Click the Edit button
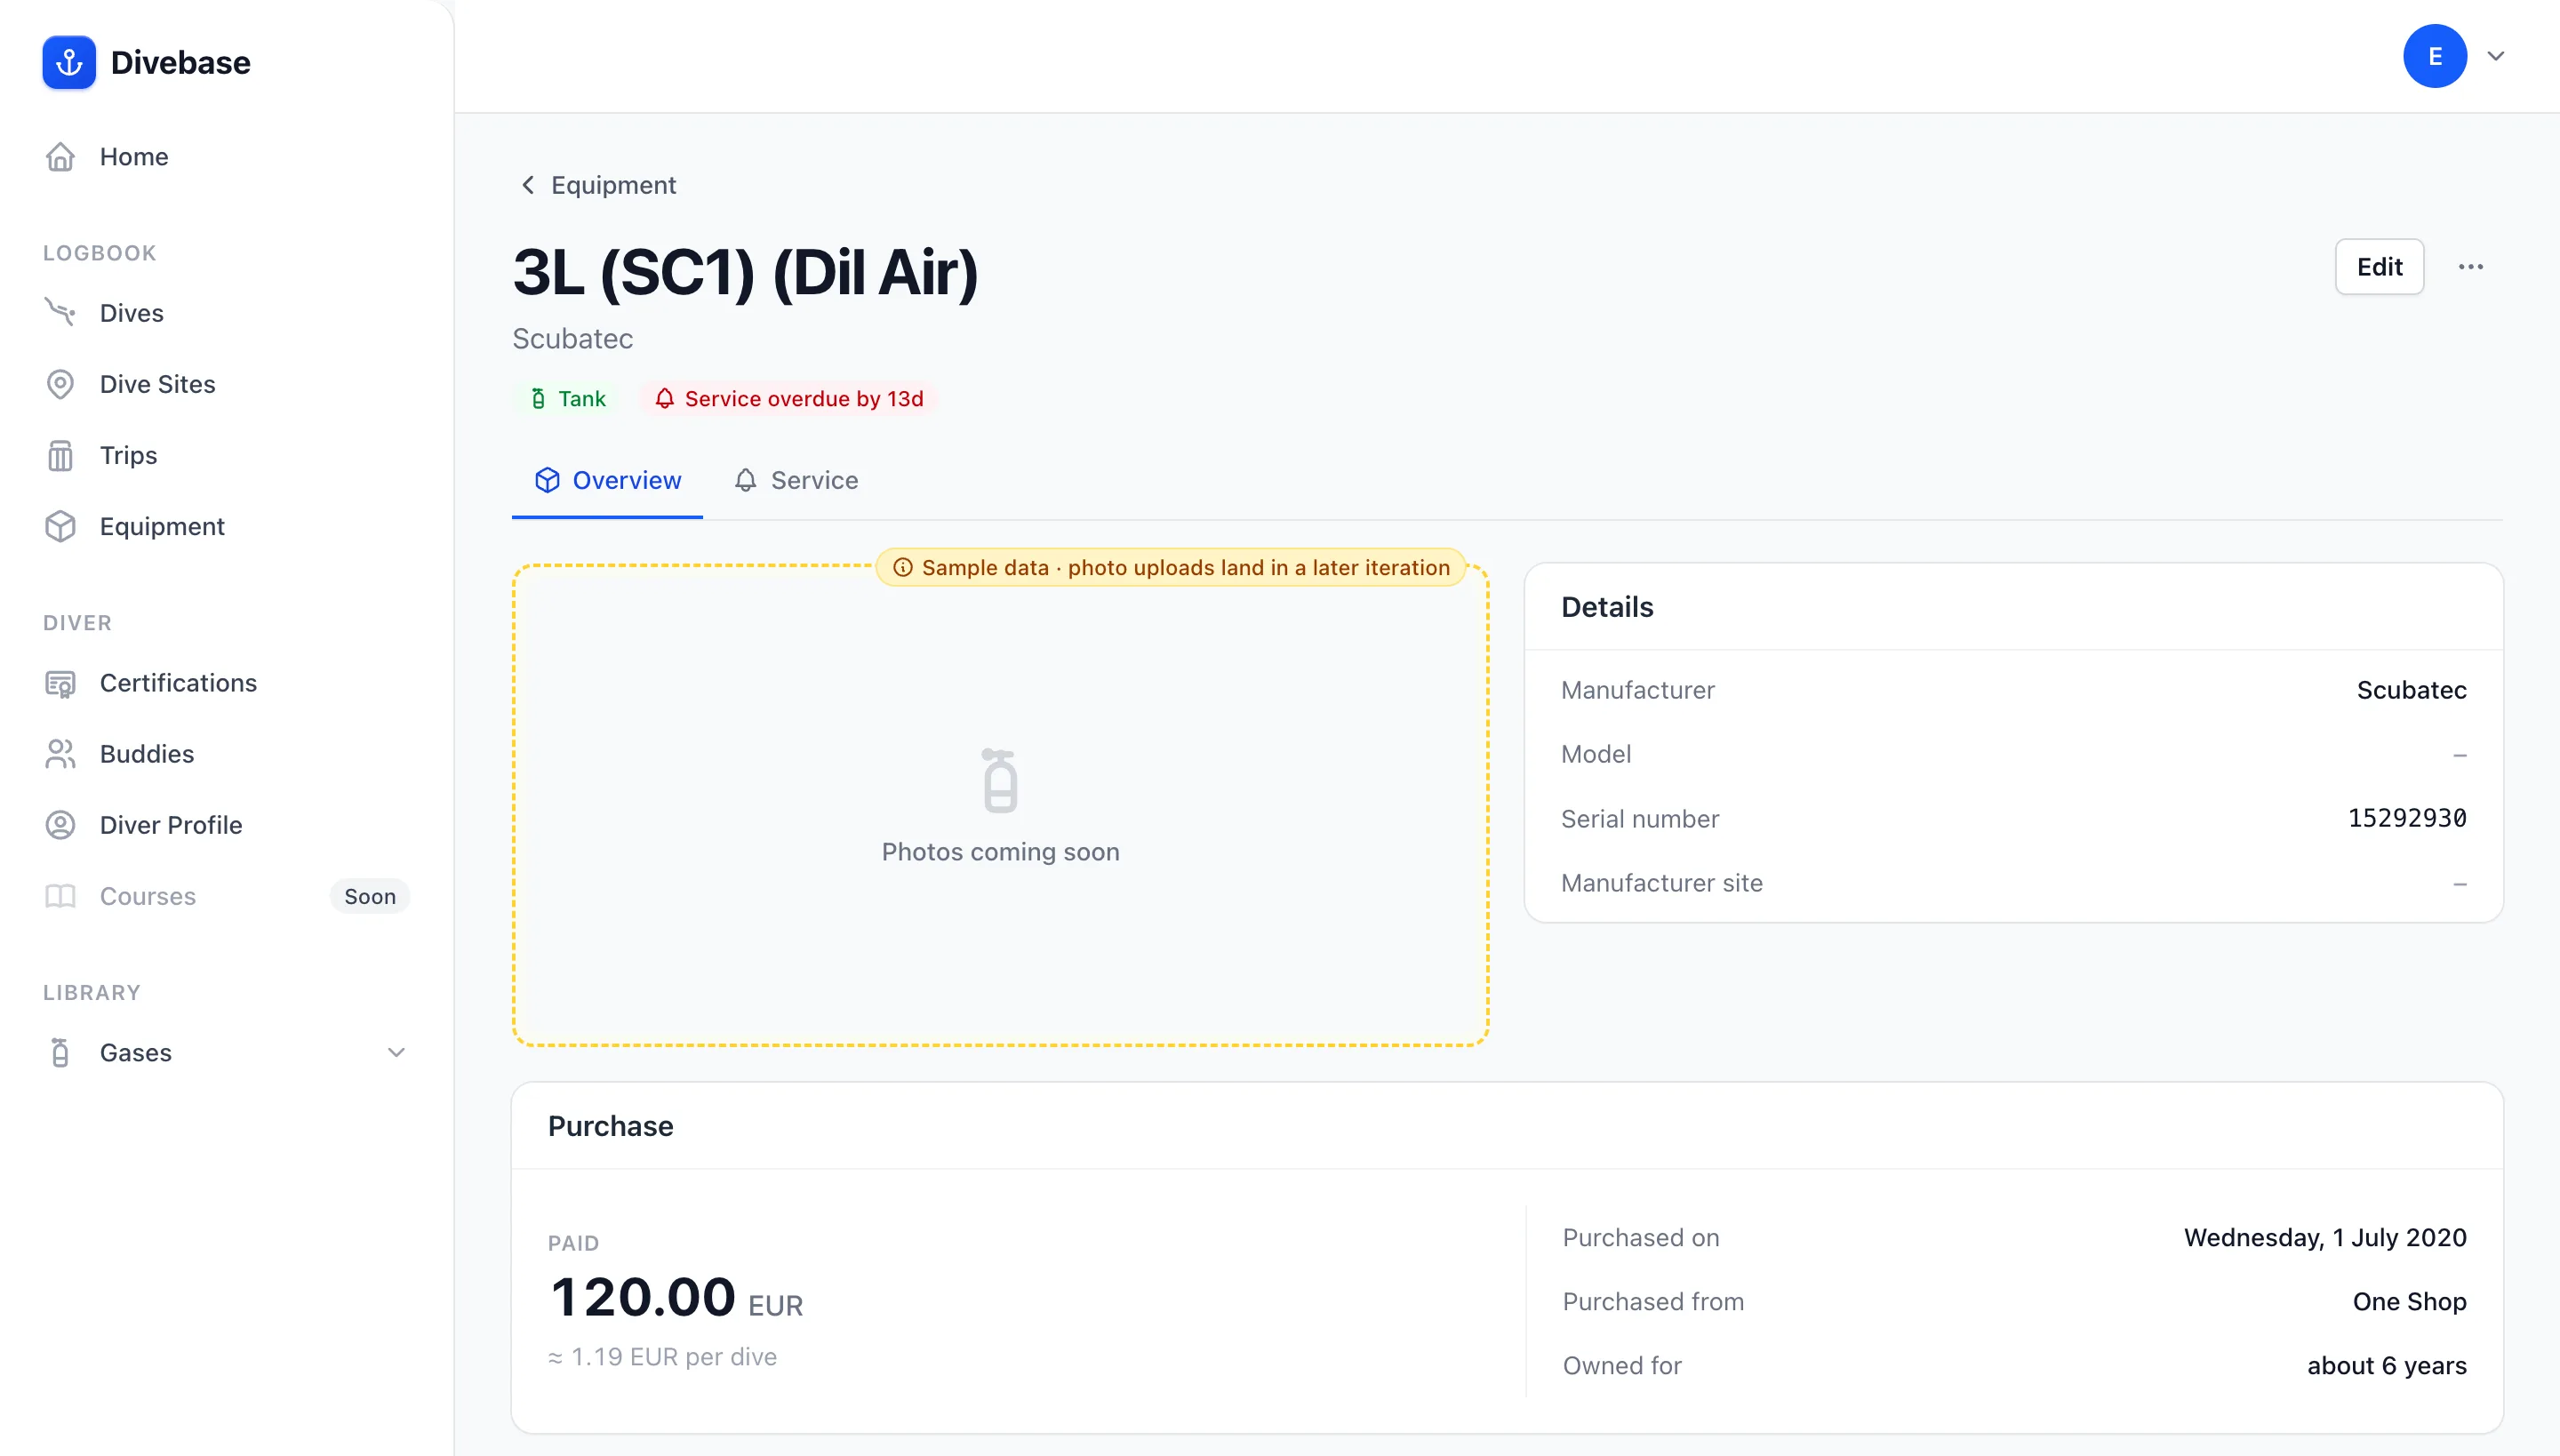2560x1456 pixels. click(2379, 267)
